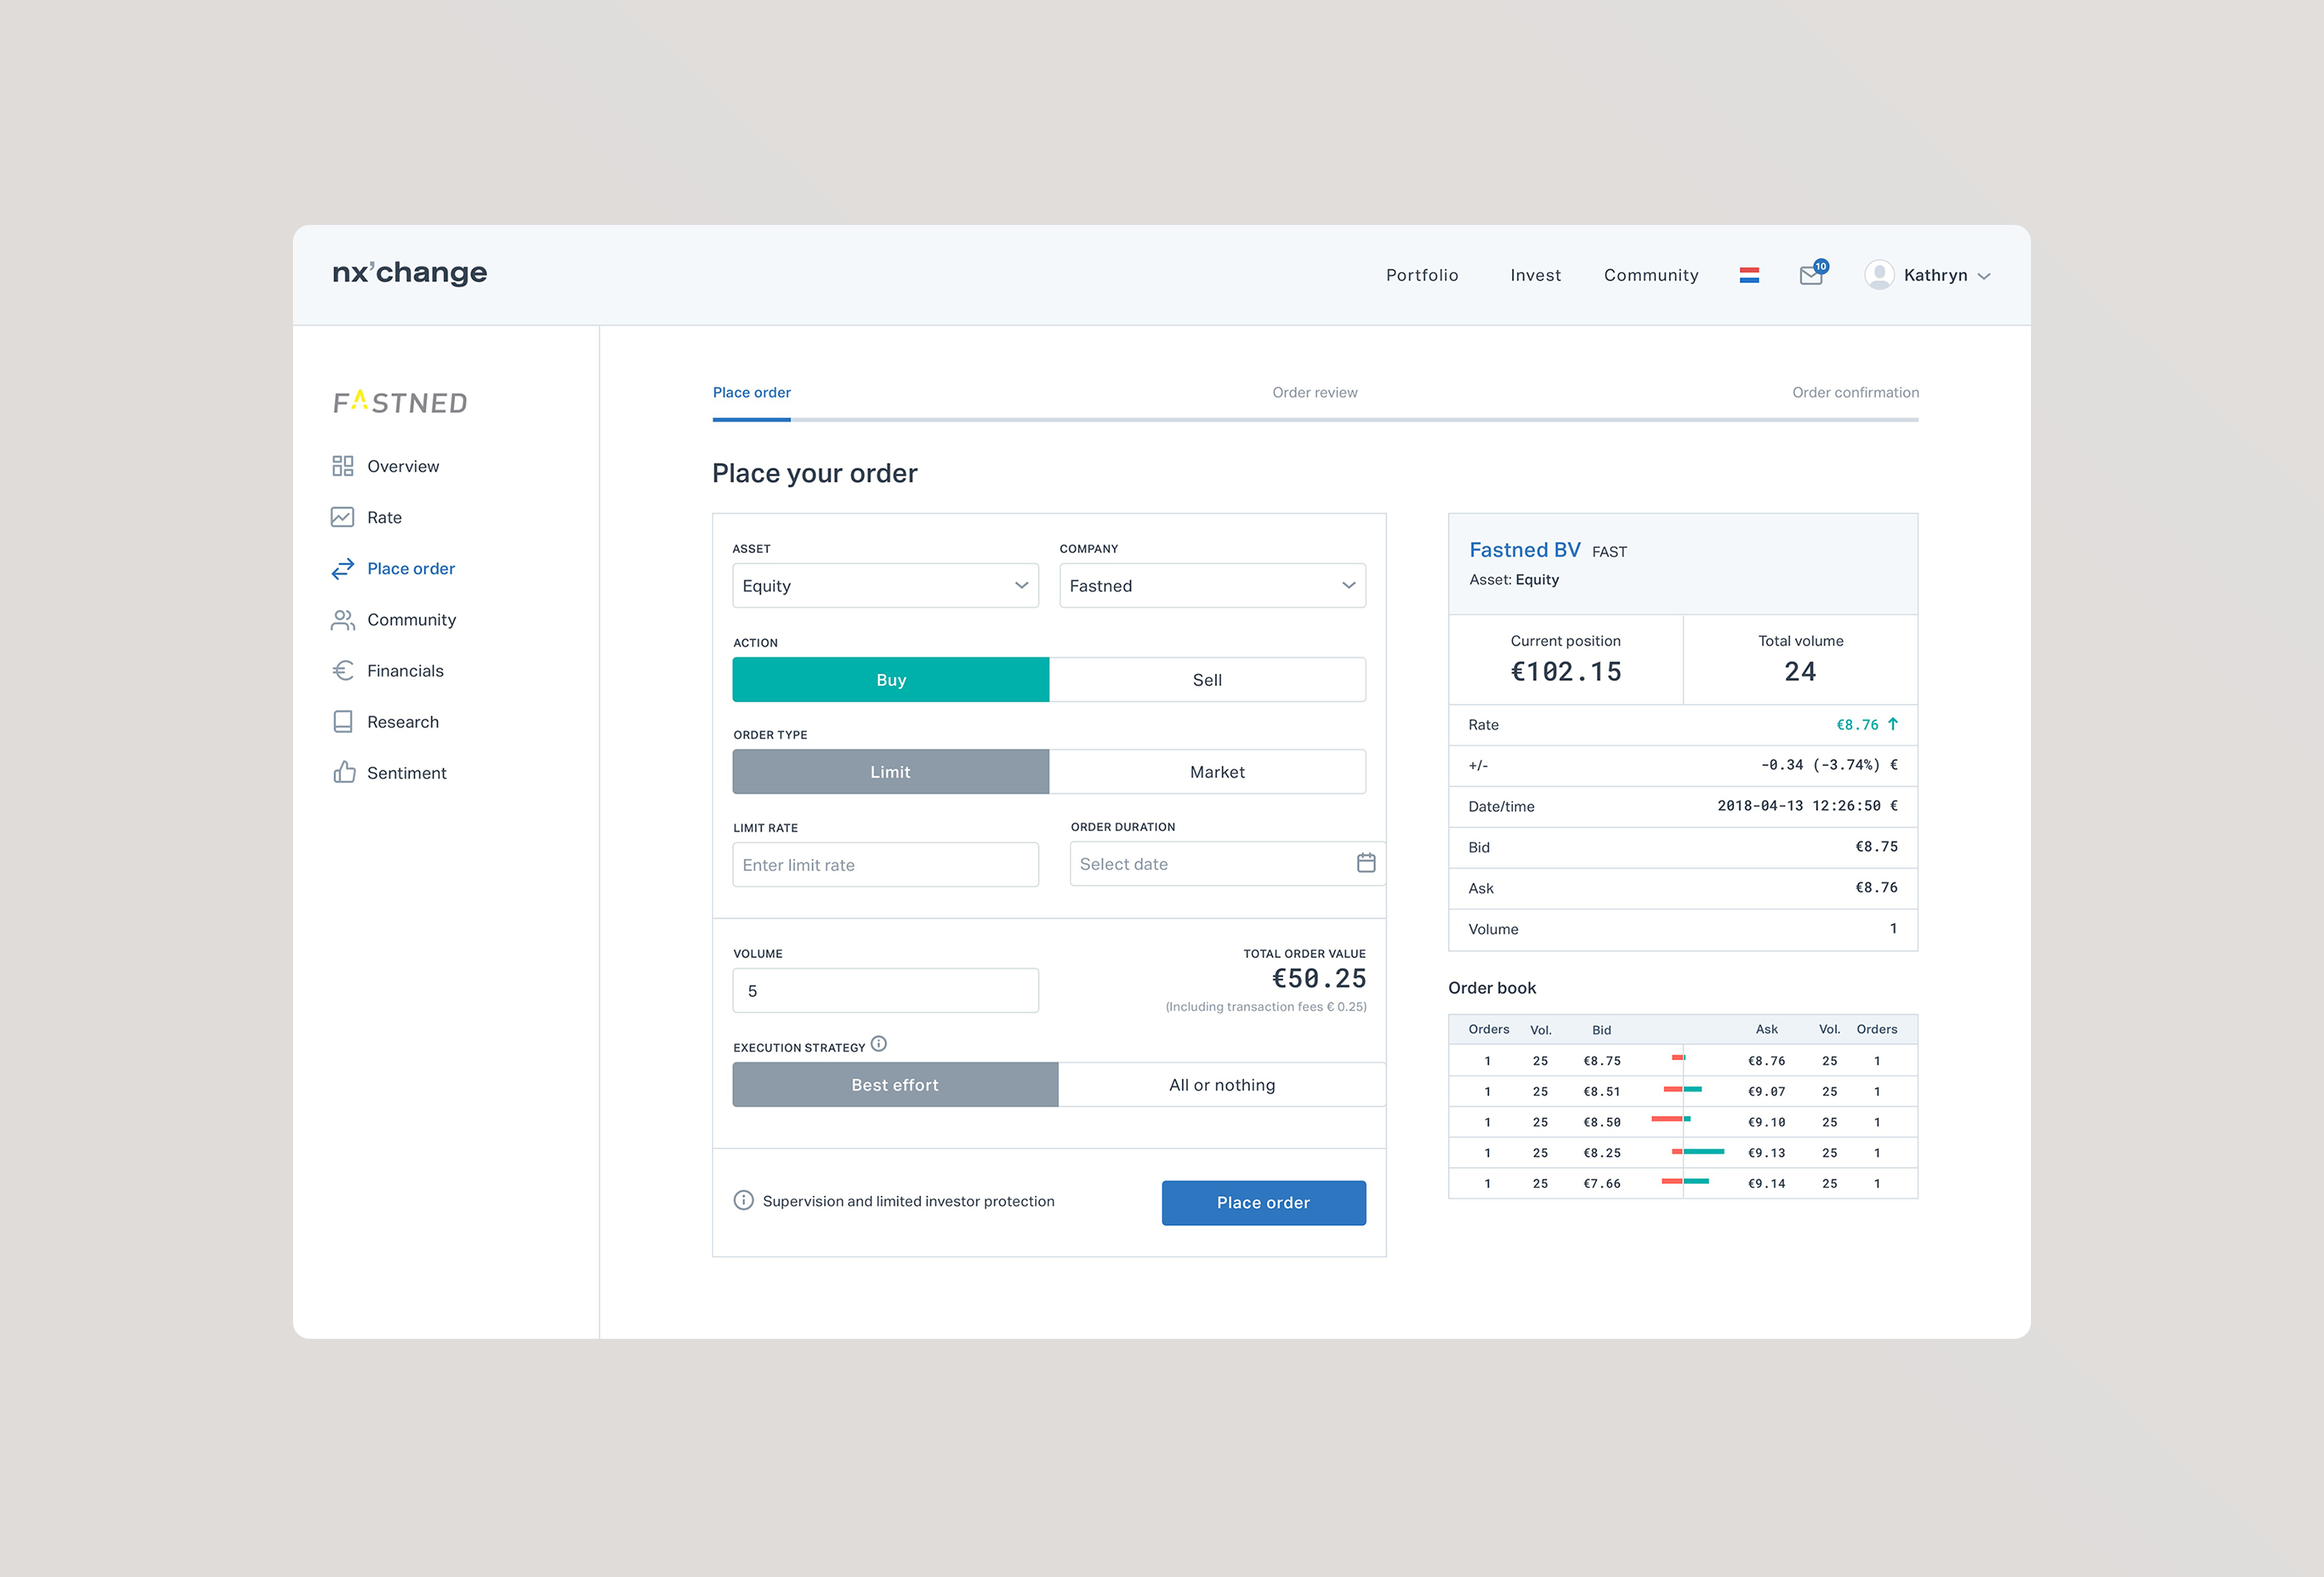This screenshot has height=1577, width=2324.
Task: Click the Financials euro icon
Action: tap(343, 671)
